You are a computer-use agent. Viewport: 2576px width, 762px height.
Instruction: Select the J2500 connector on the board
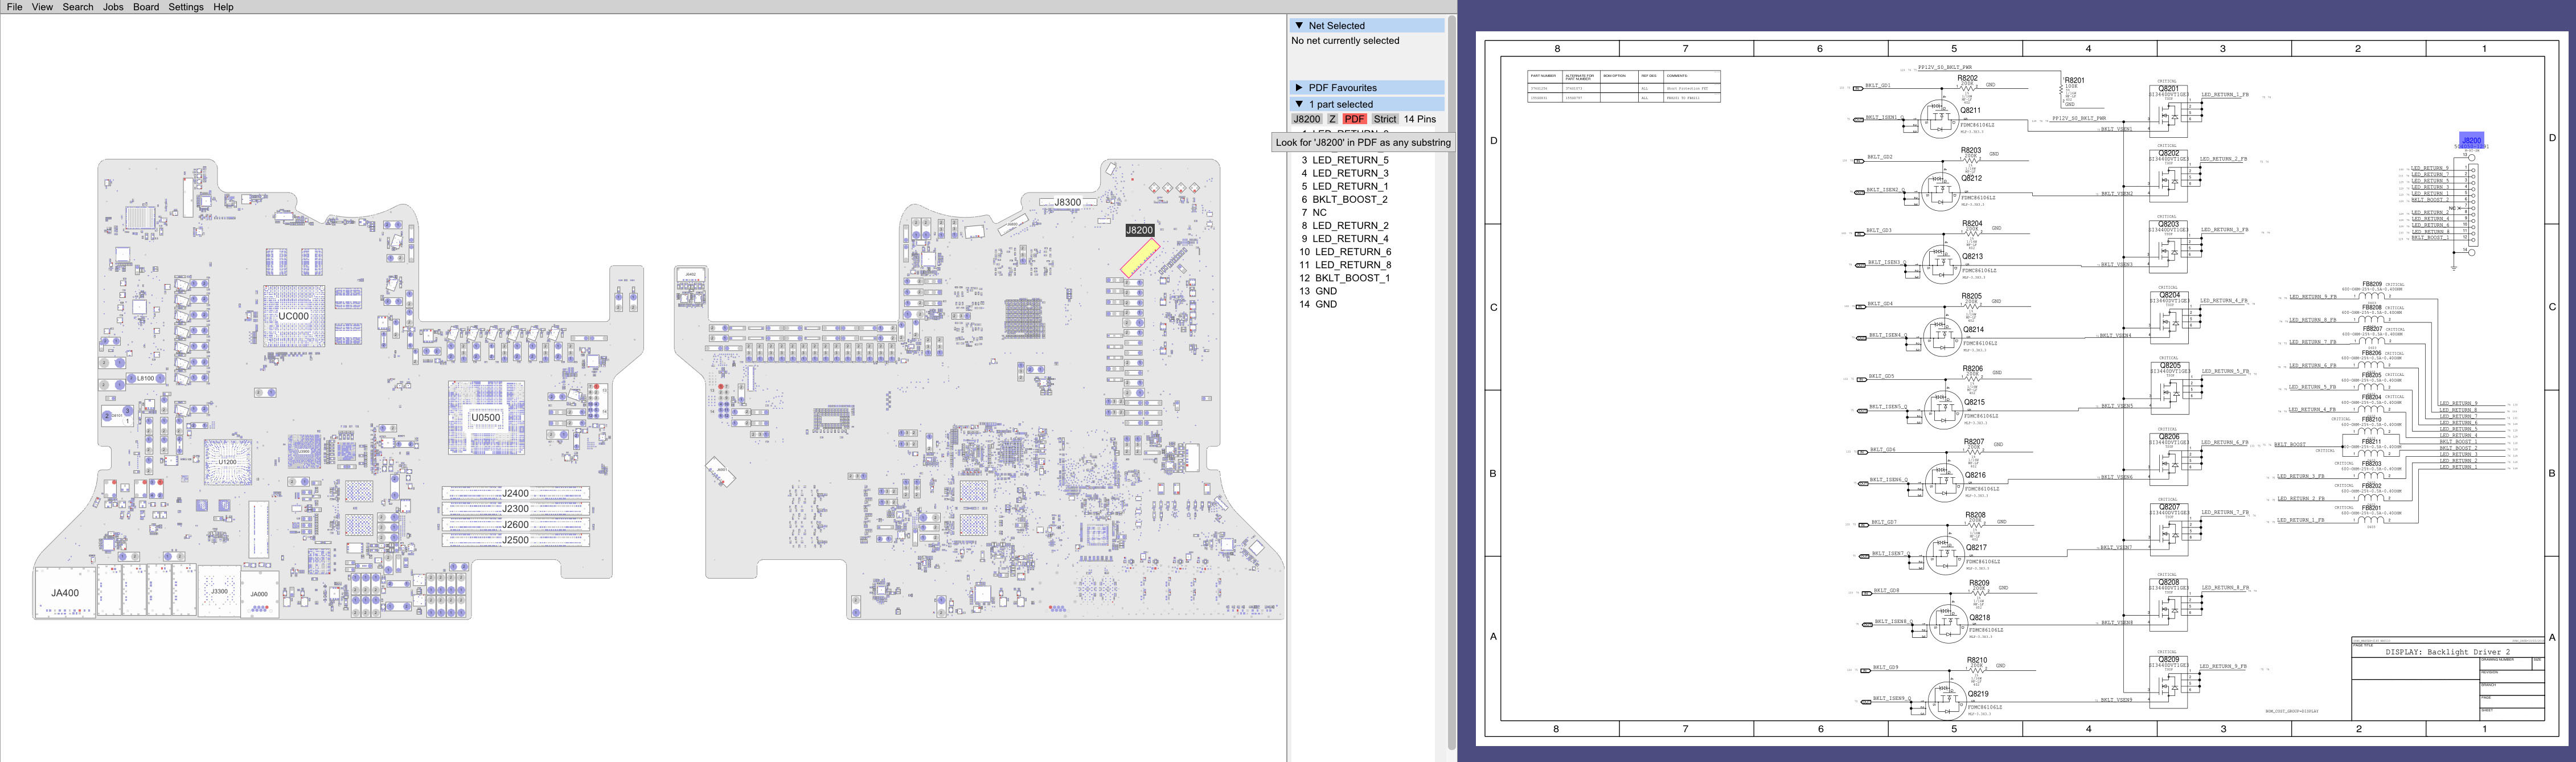point(516,540)
